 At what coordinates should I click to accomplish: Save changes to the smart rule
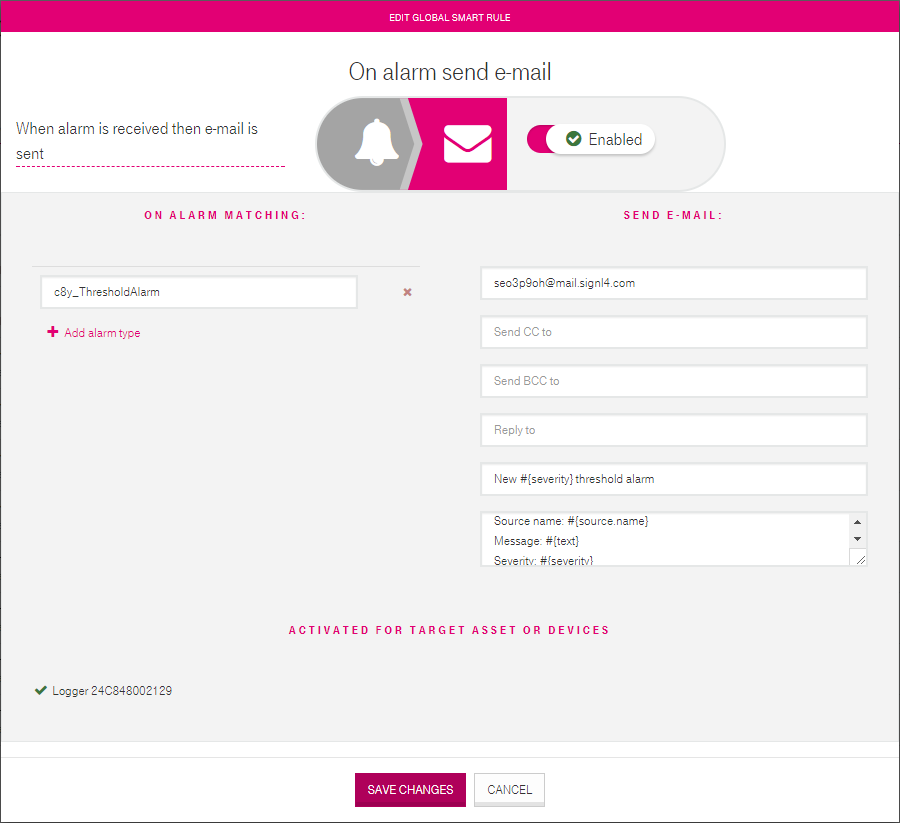coord(410,790)
